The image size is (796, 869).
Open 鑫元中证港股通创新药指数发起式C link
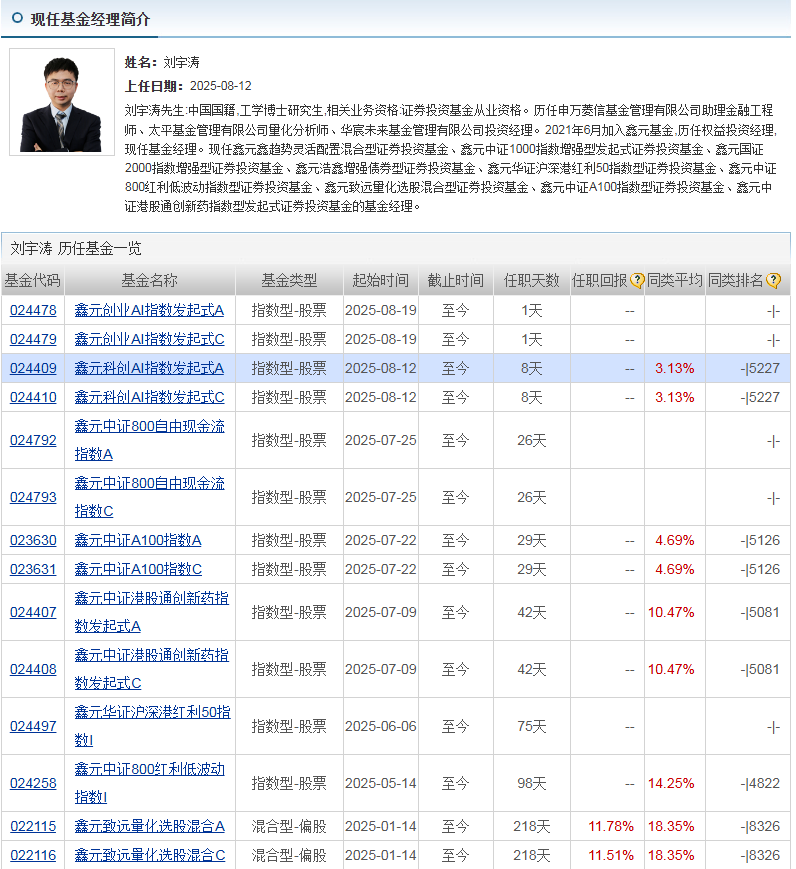coord(151,669)
